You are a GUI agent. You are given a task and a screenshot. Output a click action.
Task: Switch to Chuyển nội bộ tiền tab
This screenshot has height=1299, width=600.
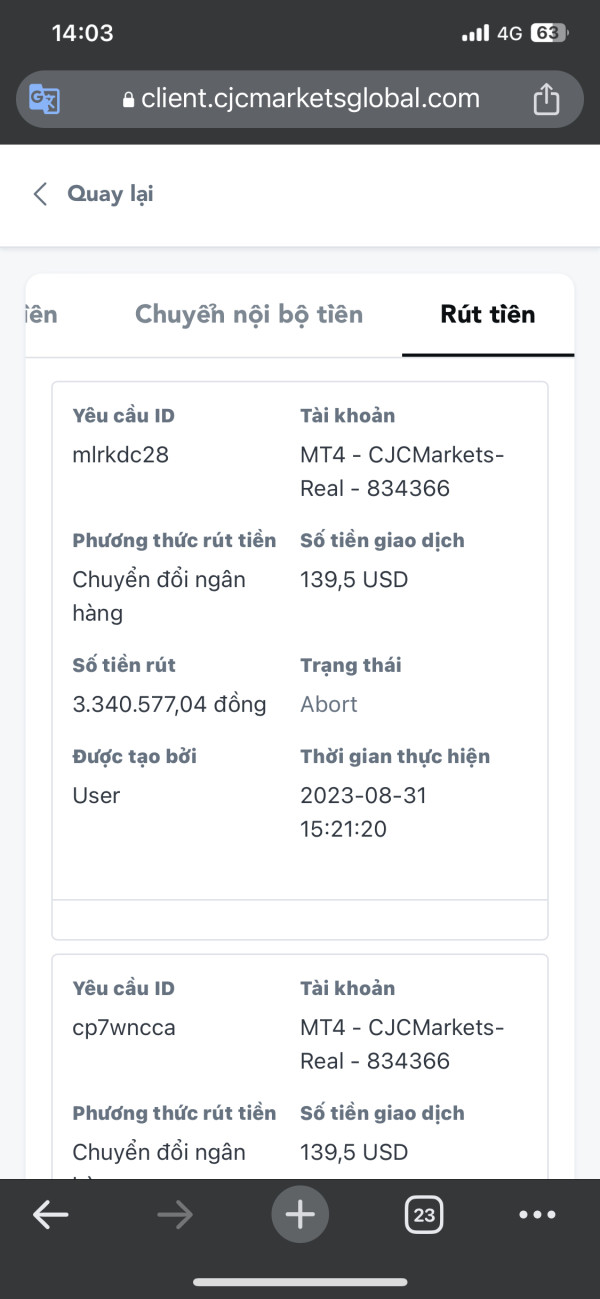249,315
